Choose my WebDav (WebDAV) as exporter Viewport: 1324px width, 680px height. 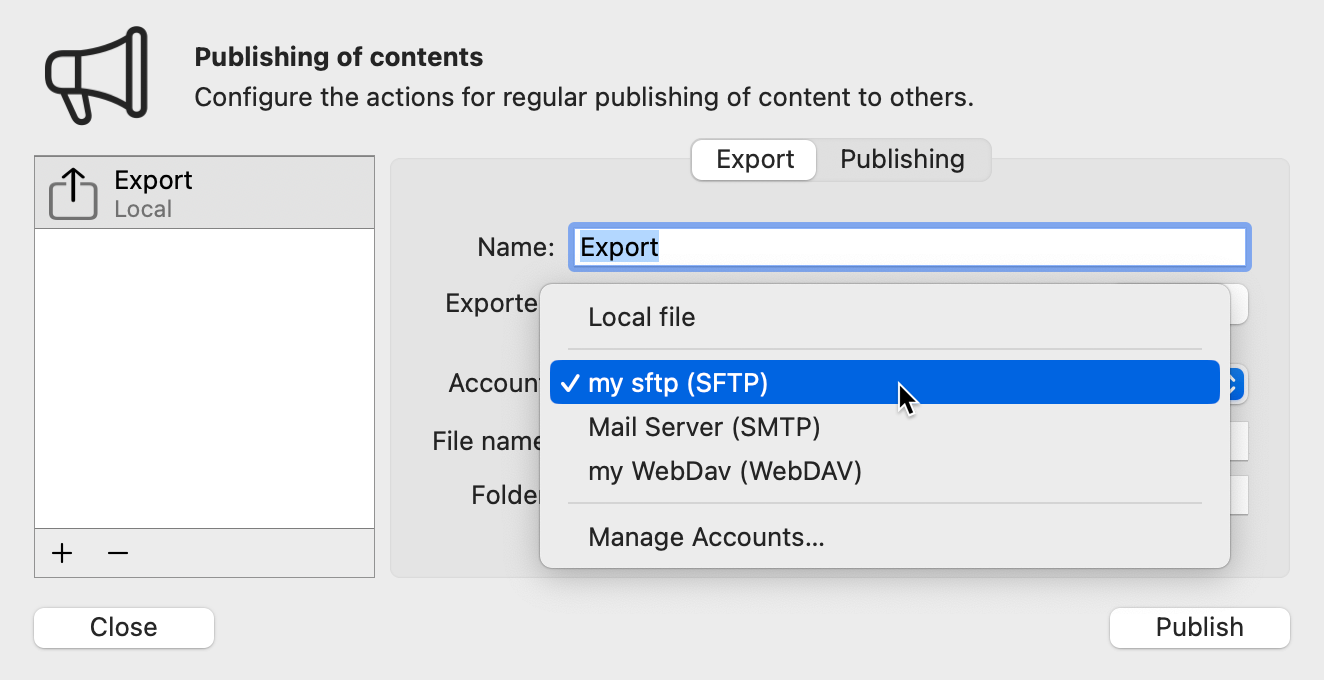(724, 471)
